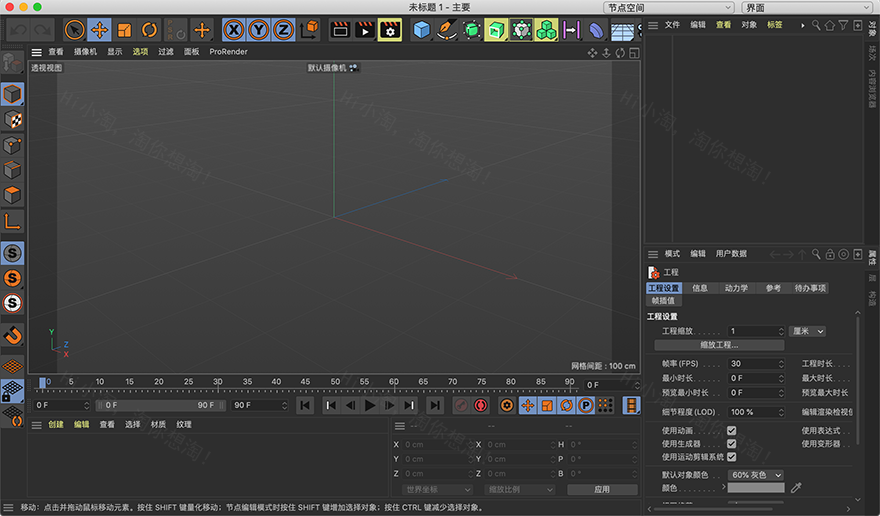Open viewport 显示 menu
The width and height of the screenshot is (880, 516).
point(114,52)
